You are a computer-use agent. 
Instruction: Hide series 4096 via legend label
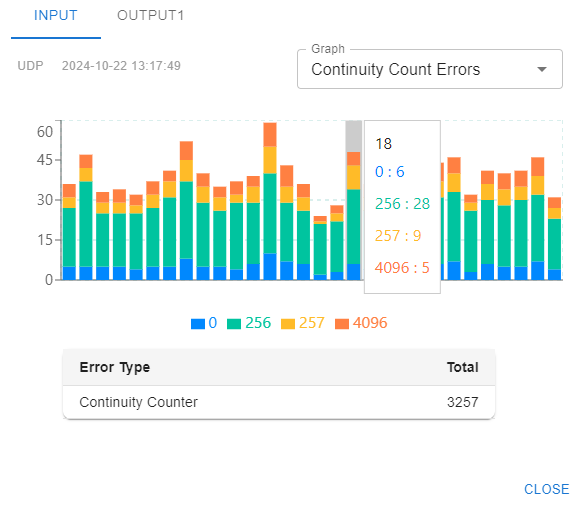[370, 323]
